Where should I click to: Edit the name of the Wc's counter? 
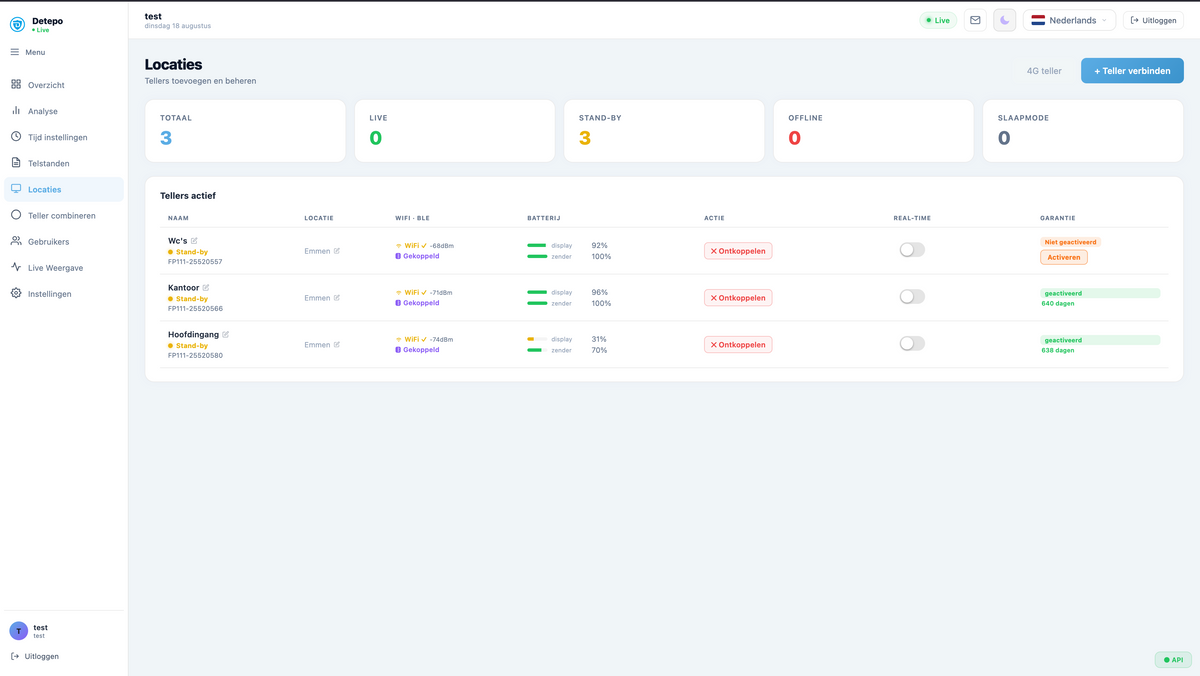pyautogui.click(x=195, y=241)
